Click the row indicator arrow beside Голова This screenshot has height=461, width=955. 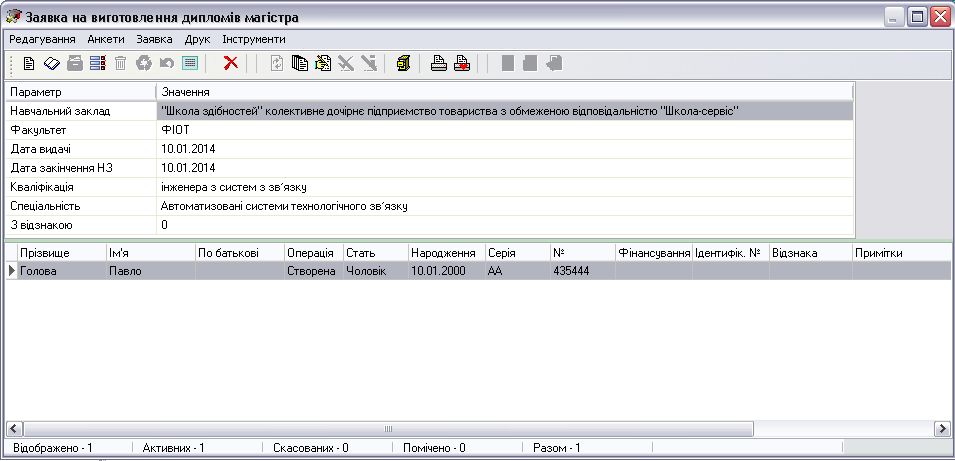tap(12, 271)
